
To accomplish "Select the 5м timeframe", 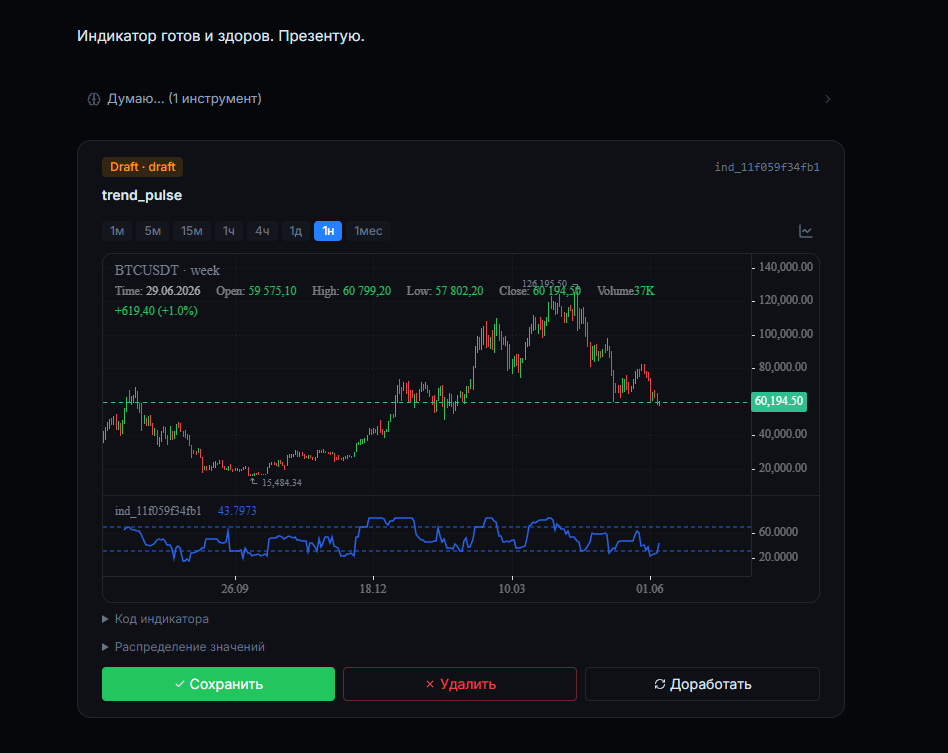I will (152, 231).
